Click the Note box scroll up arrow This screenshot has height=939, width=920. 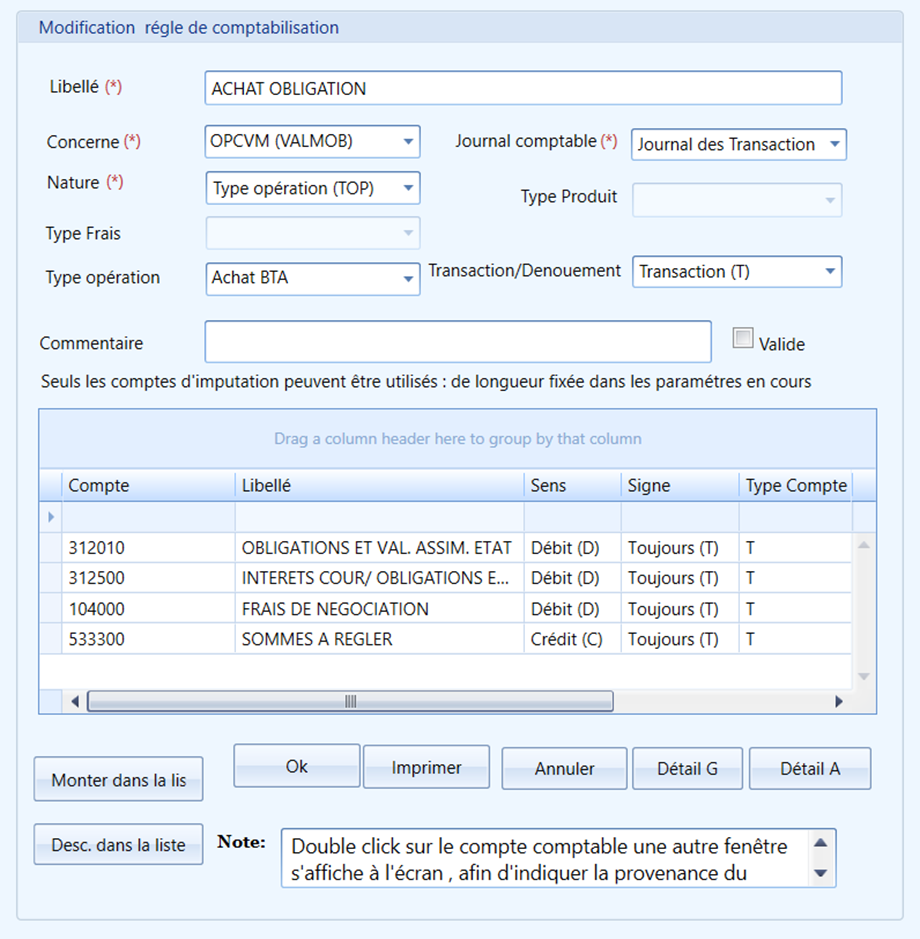[x=821, y=843]
